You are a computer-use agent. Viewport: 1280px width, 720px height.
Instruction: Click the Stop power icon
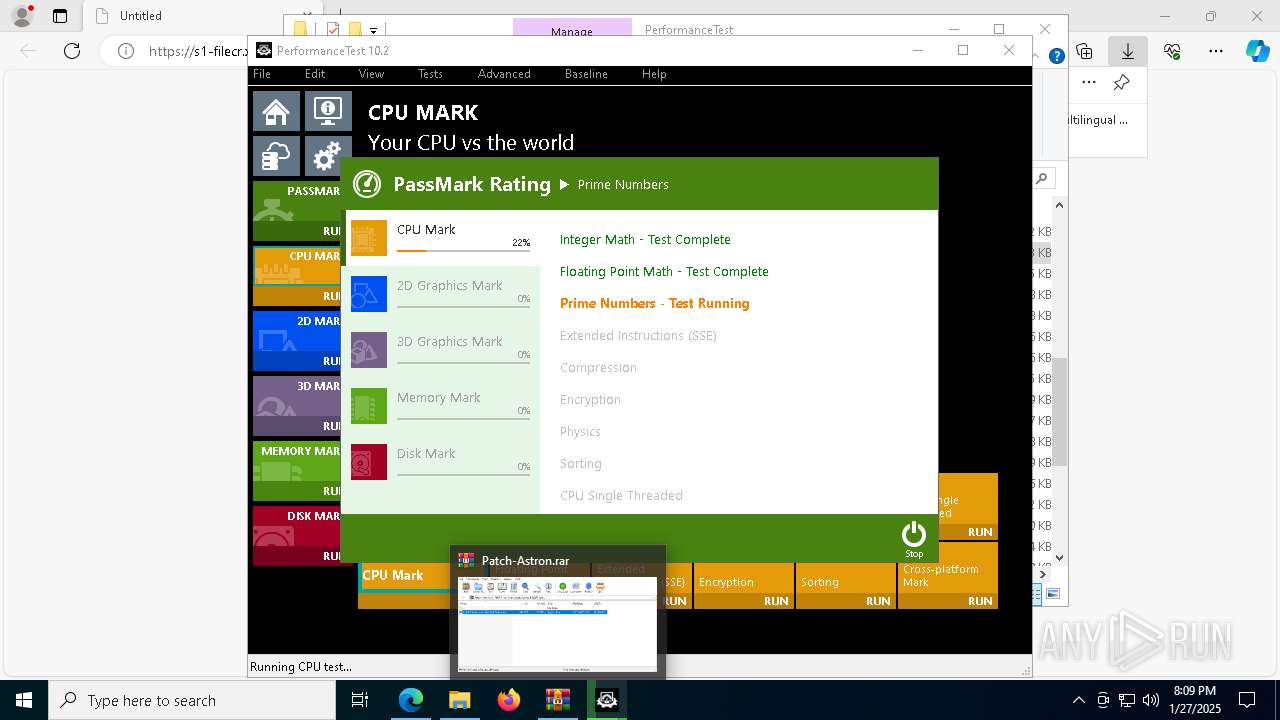point(914,538)
